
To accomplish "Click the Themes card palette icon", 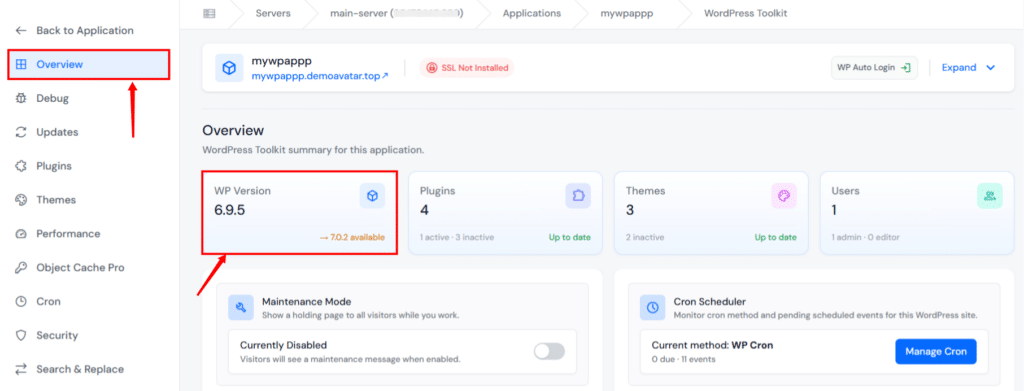I will point(784,196).
